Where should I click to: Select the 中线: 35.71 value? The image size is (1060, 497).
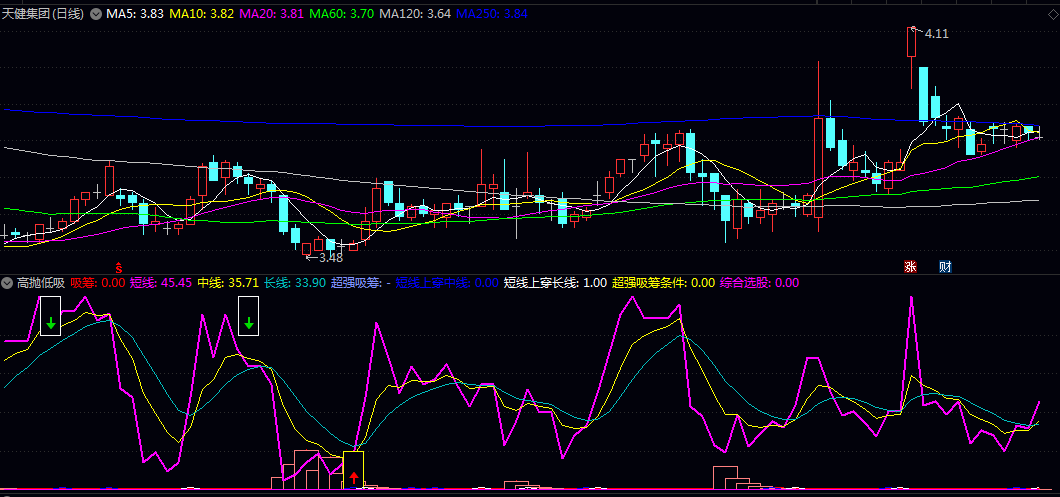pyautogui.click(x=228, y=283)
